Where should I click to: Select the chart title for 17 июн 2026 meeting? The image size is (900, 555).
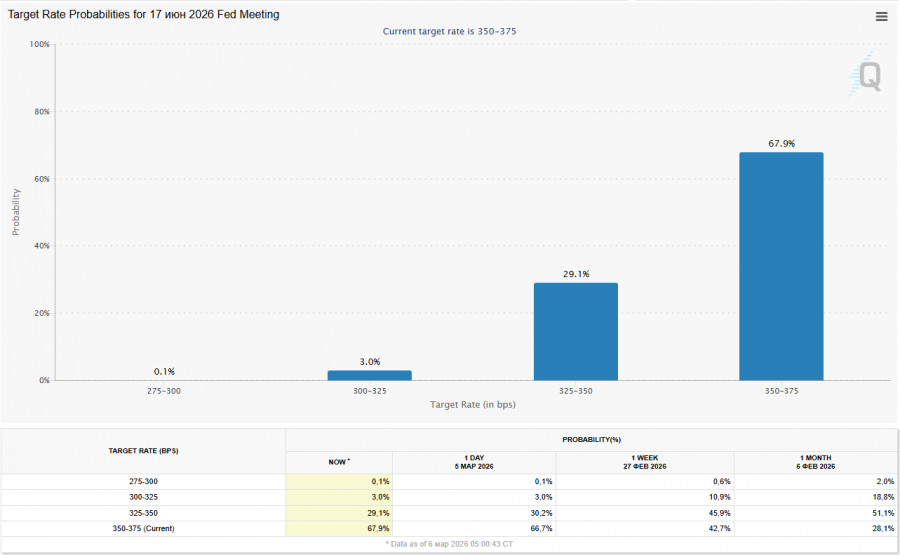tap(143, 14)
